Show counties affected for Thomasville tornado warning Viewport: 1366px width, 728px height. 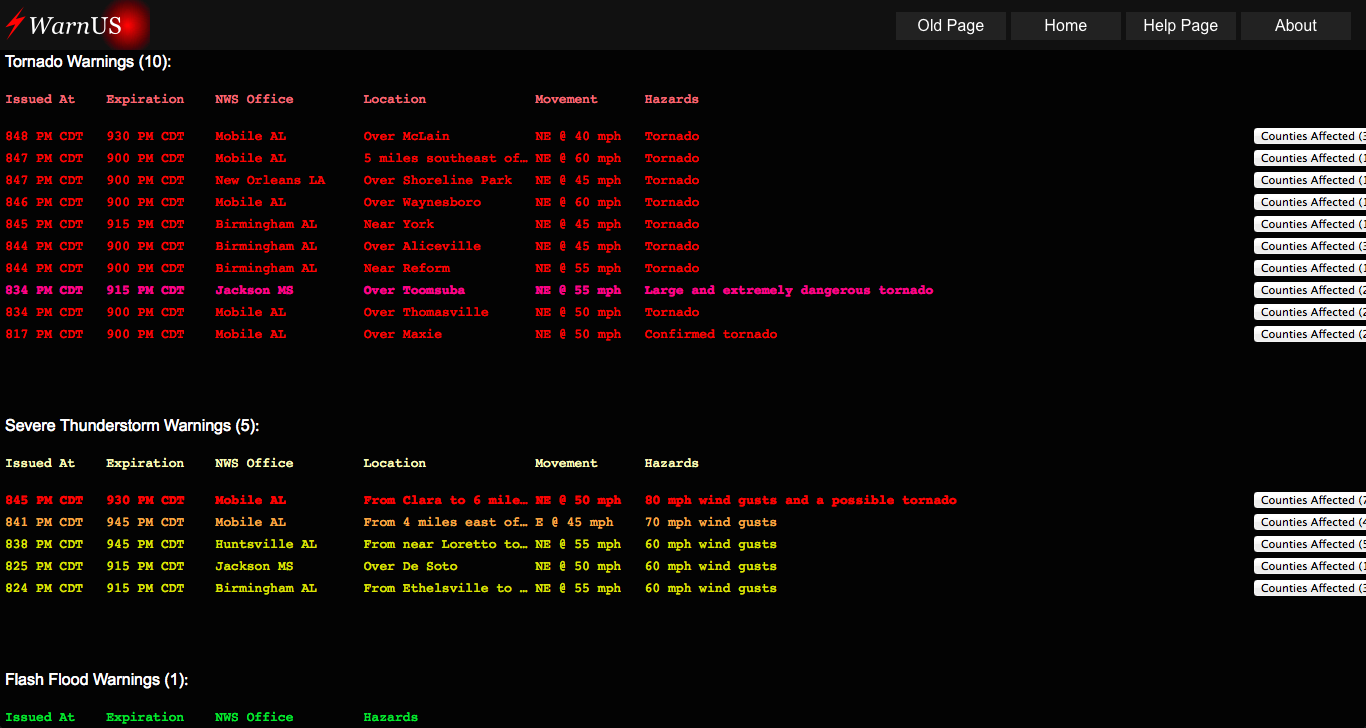pyautogui.click(x=1310, y=312)
